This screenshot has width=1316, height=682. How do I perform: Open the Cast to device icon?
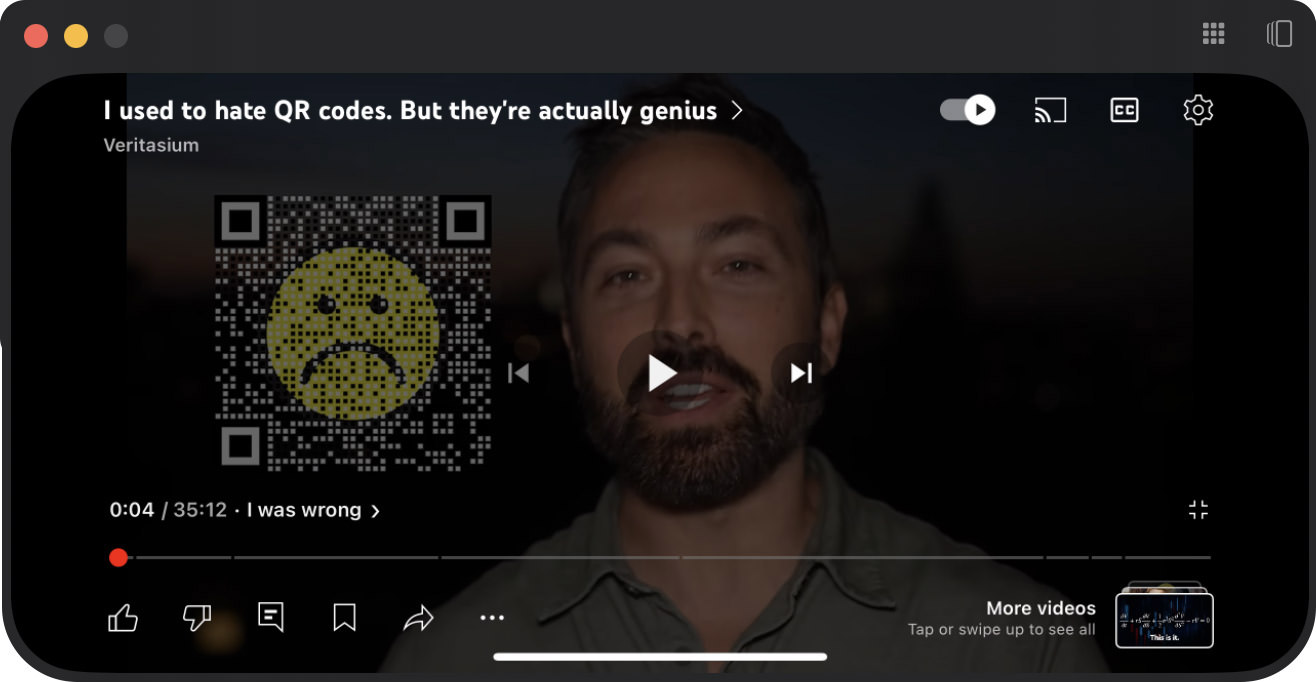1050,110
